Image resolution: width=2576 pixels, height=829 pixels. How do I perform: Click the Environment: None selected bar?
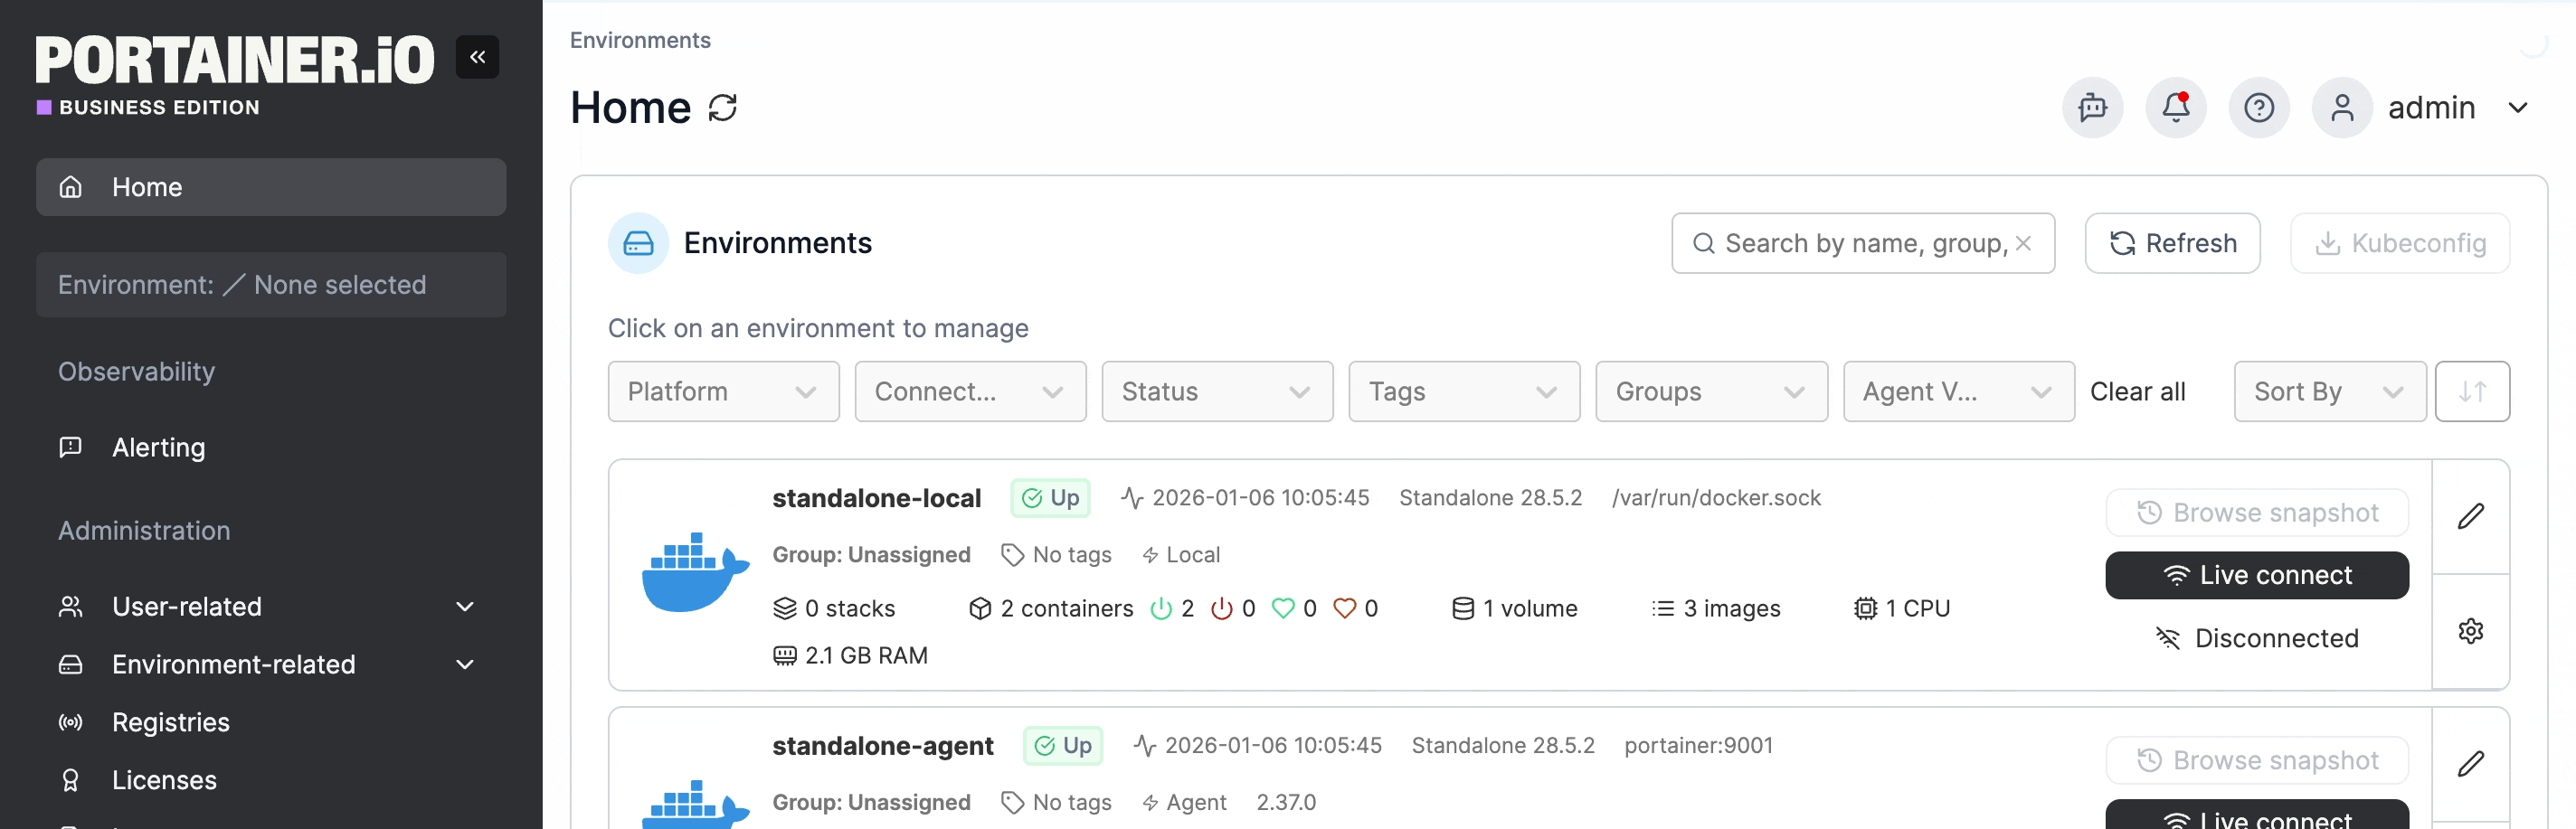271,285
